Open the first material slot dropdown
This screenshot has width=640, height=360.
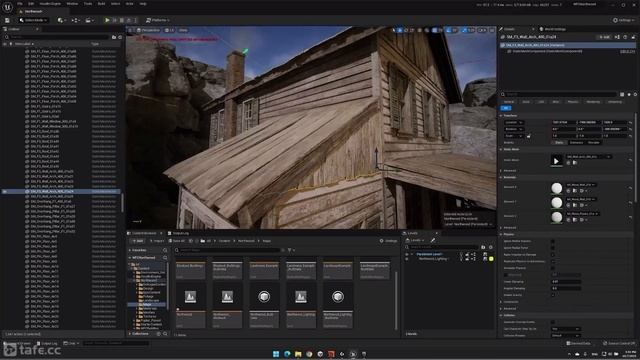[580, 185]
